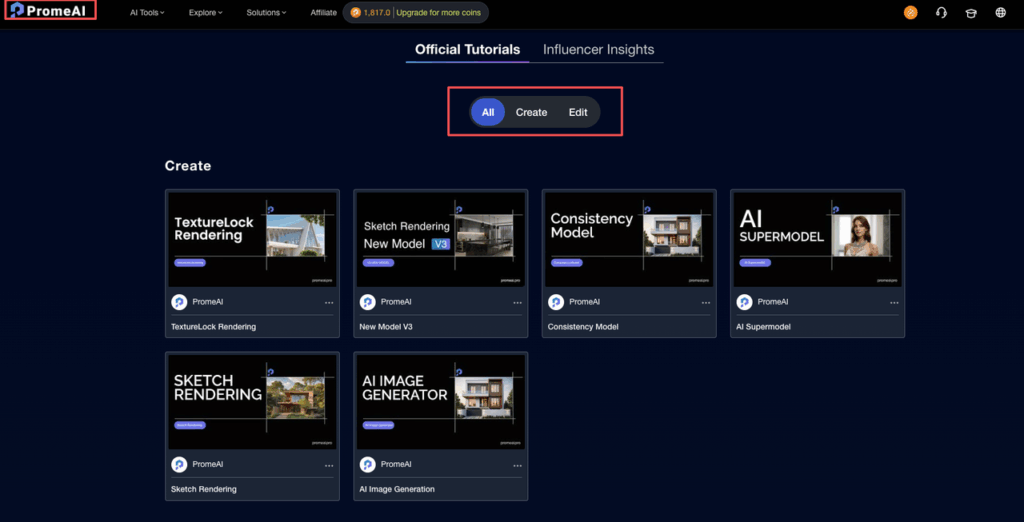This screenshot has height=522, width=1024.
Task: Select the All filter pill
Action: (x=488, y=112)
